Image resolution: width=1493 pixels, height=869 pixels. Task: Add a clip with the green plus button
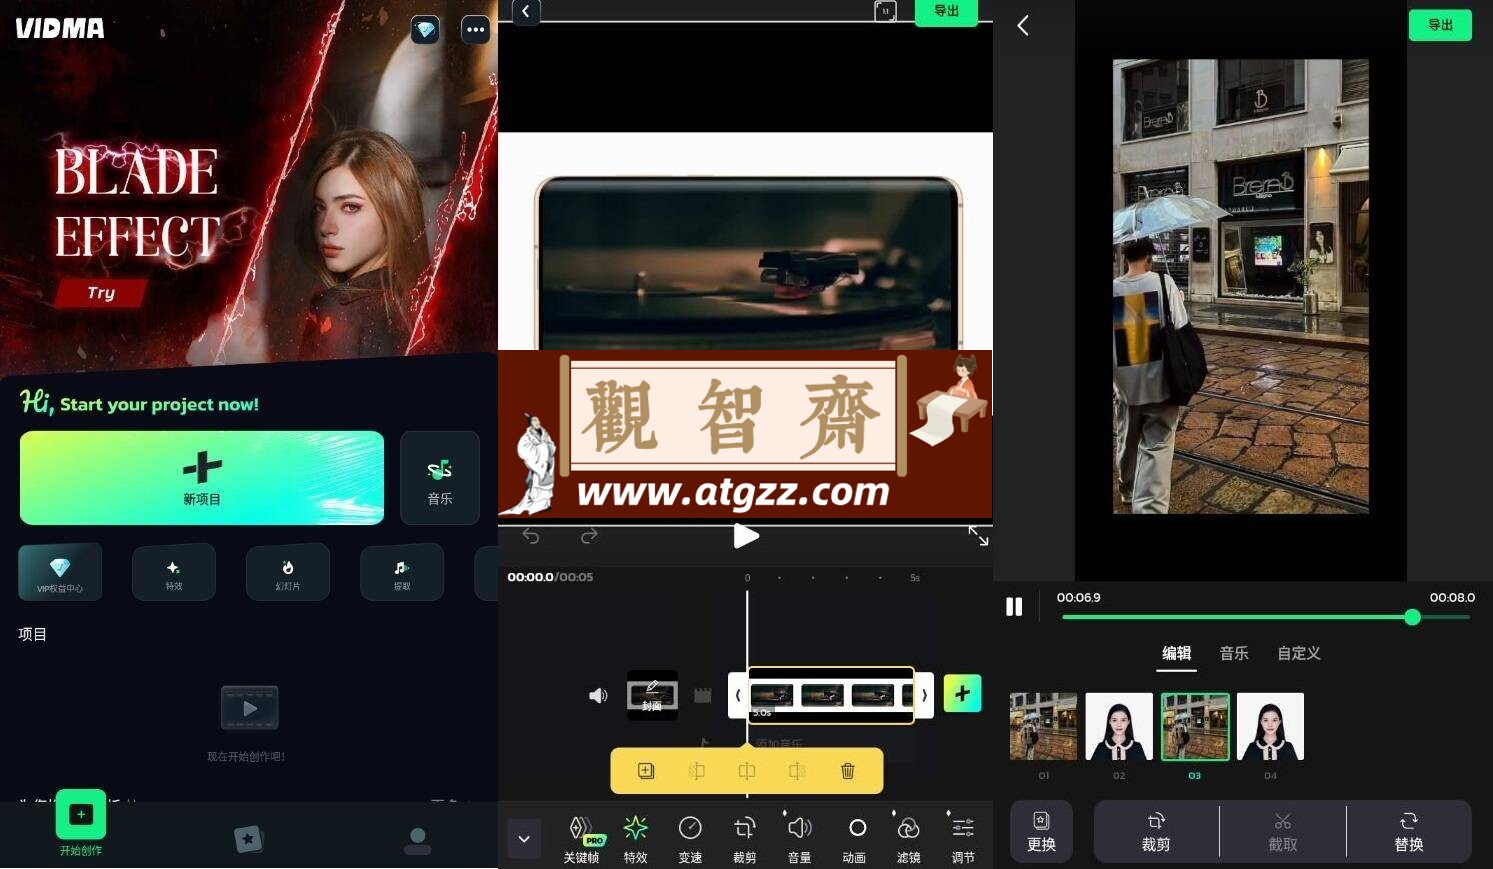[962, 694]
